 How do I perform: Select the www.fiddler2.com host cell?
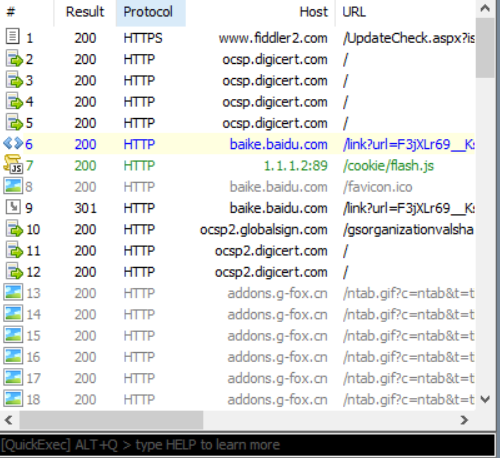273,38
